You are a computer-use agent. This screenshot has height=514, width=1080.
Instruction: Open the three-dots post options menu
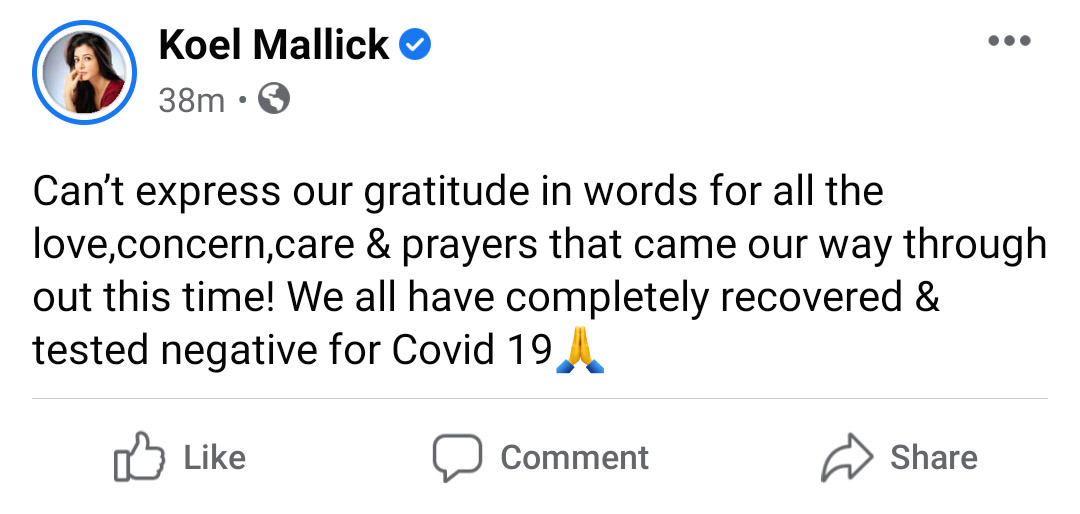[x=1009, y=41]
